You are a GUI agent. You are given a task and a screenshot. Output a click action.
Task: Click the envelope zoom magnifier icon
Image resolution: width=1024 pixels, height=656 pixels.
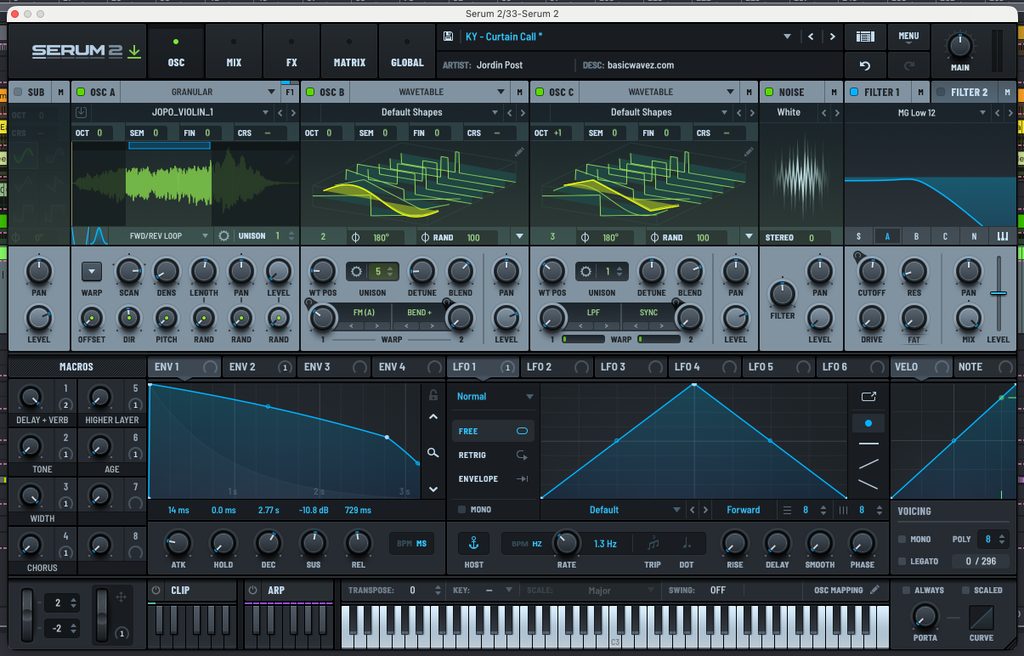point(433,452)
